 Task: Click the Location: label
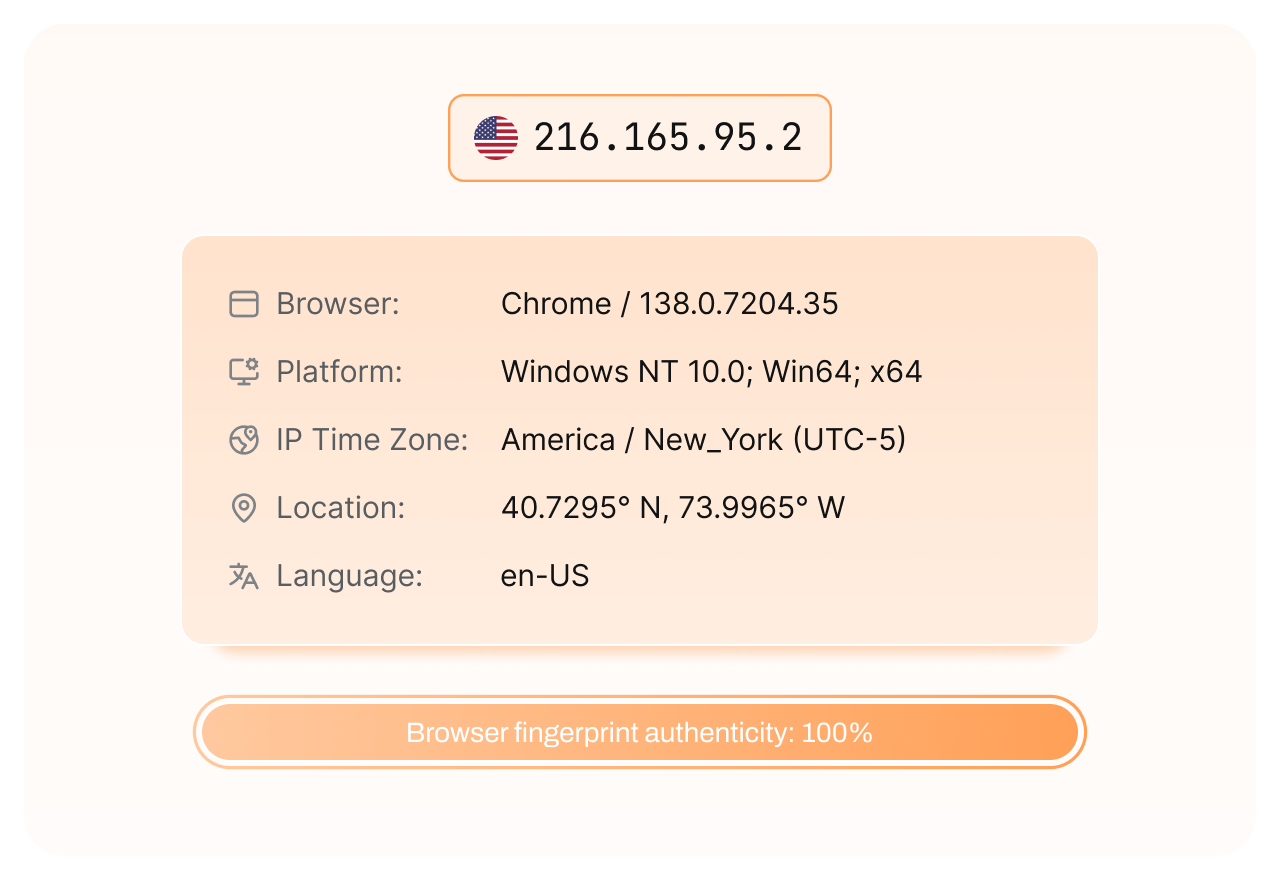341,508
